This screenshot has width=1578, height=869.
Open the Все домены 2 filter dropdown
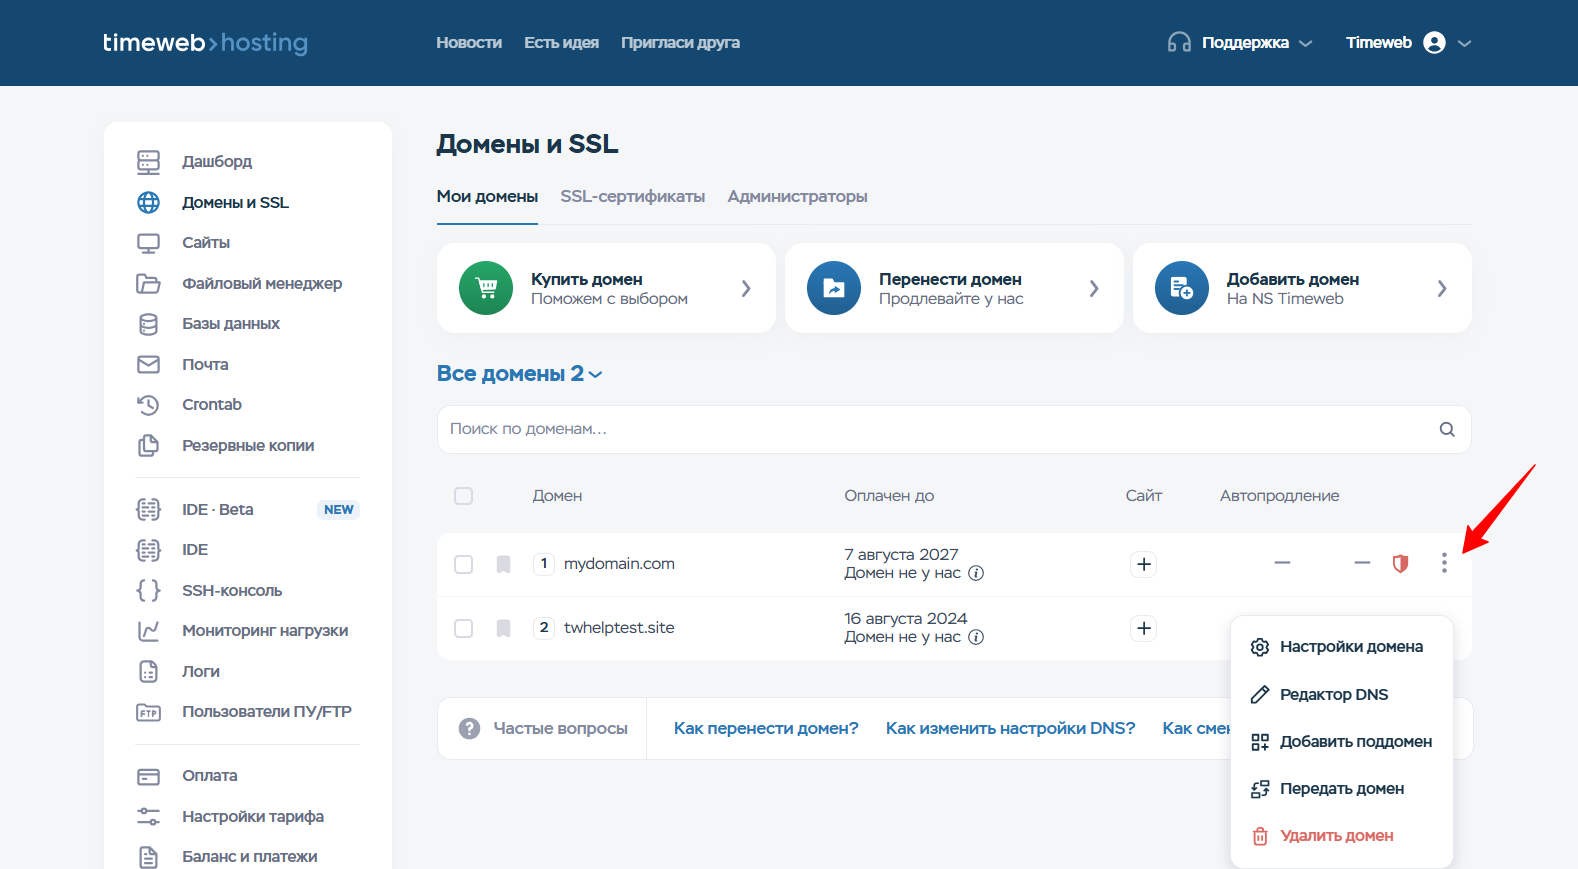pos(520,374)
